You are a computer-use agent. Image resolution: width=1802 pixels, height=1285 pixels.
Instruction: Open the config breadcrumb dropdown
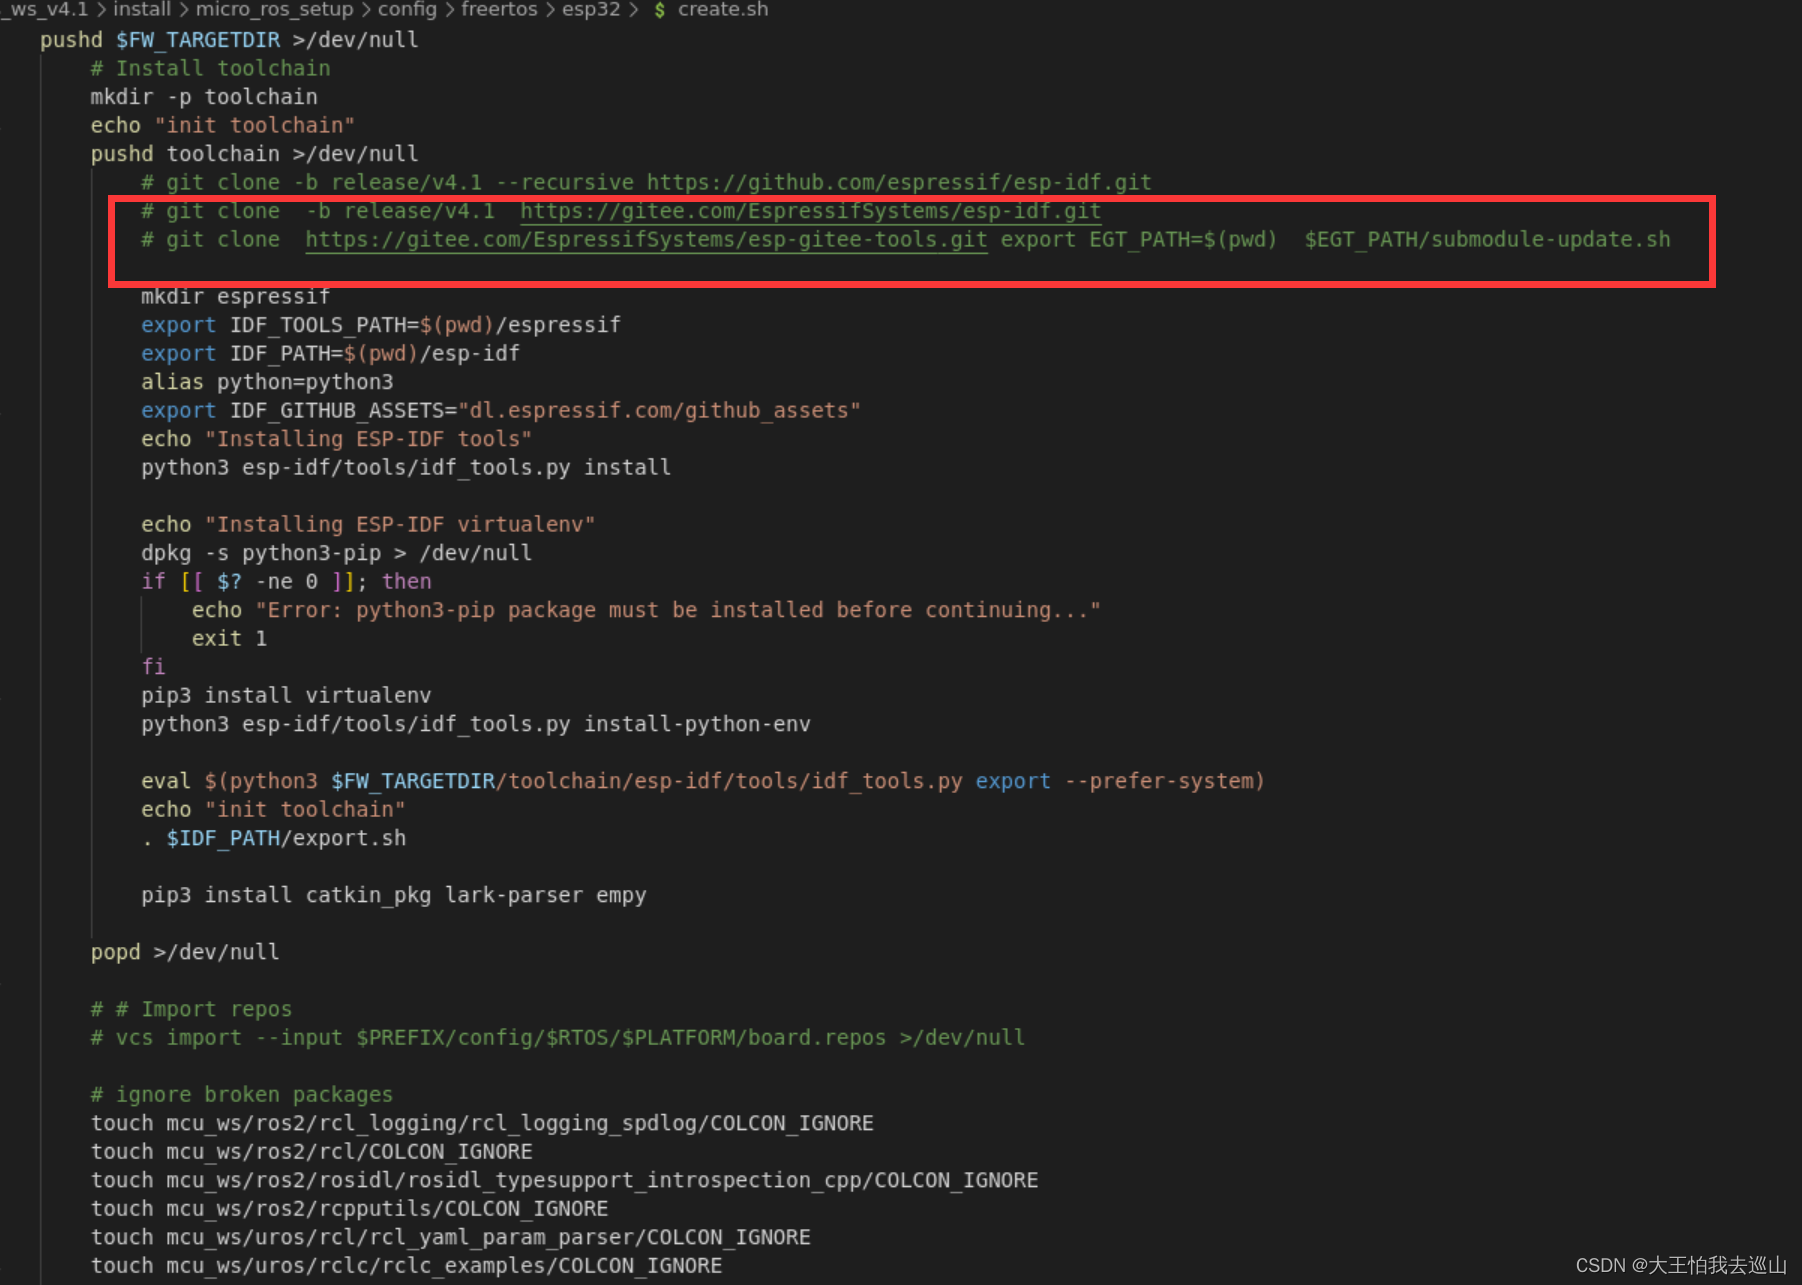(408, 10)
